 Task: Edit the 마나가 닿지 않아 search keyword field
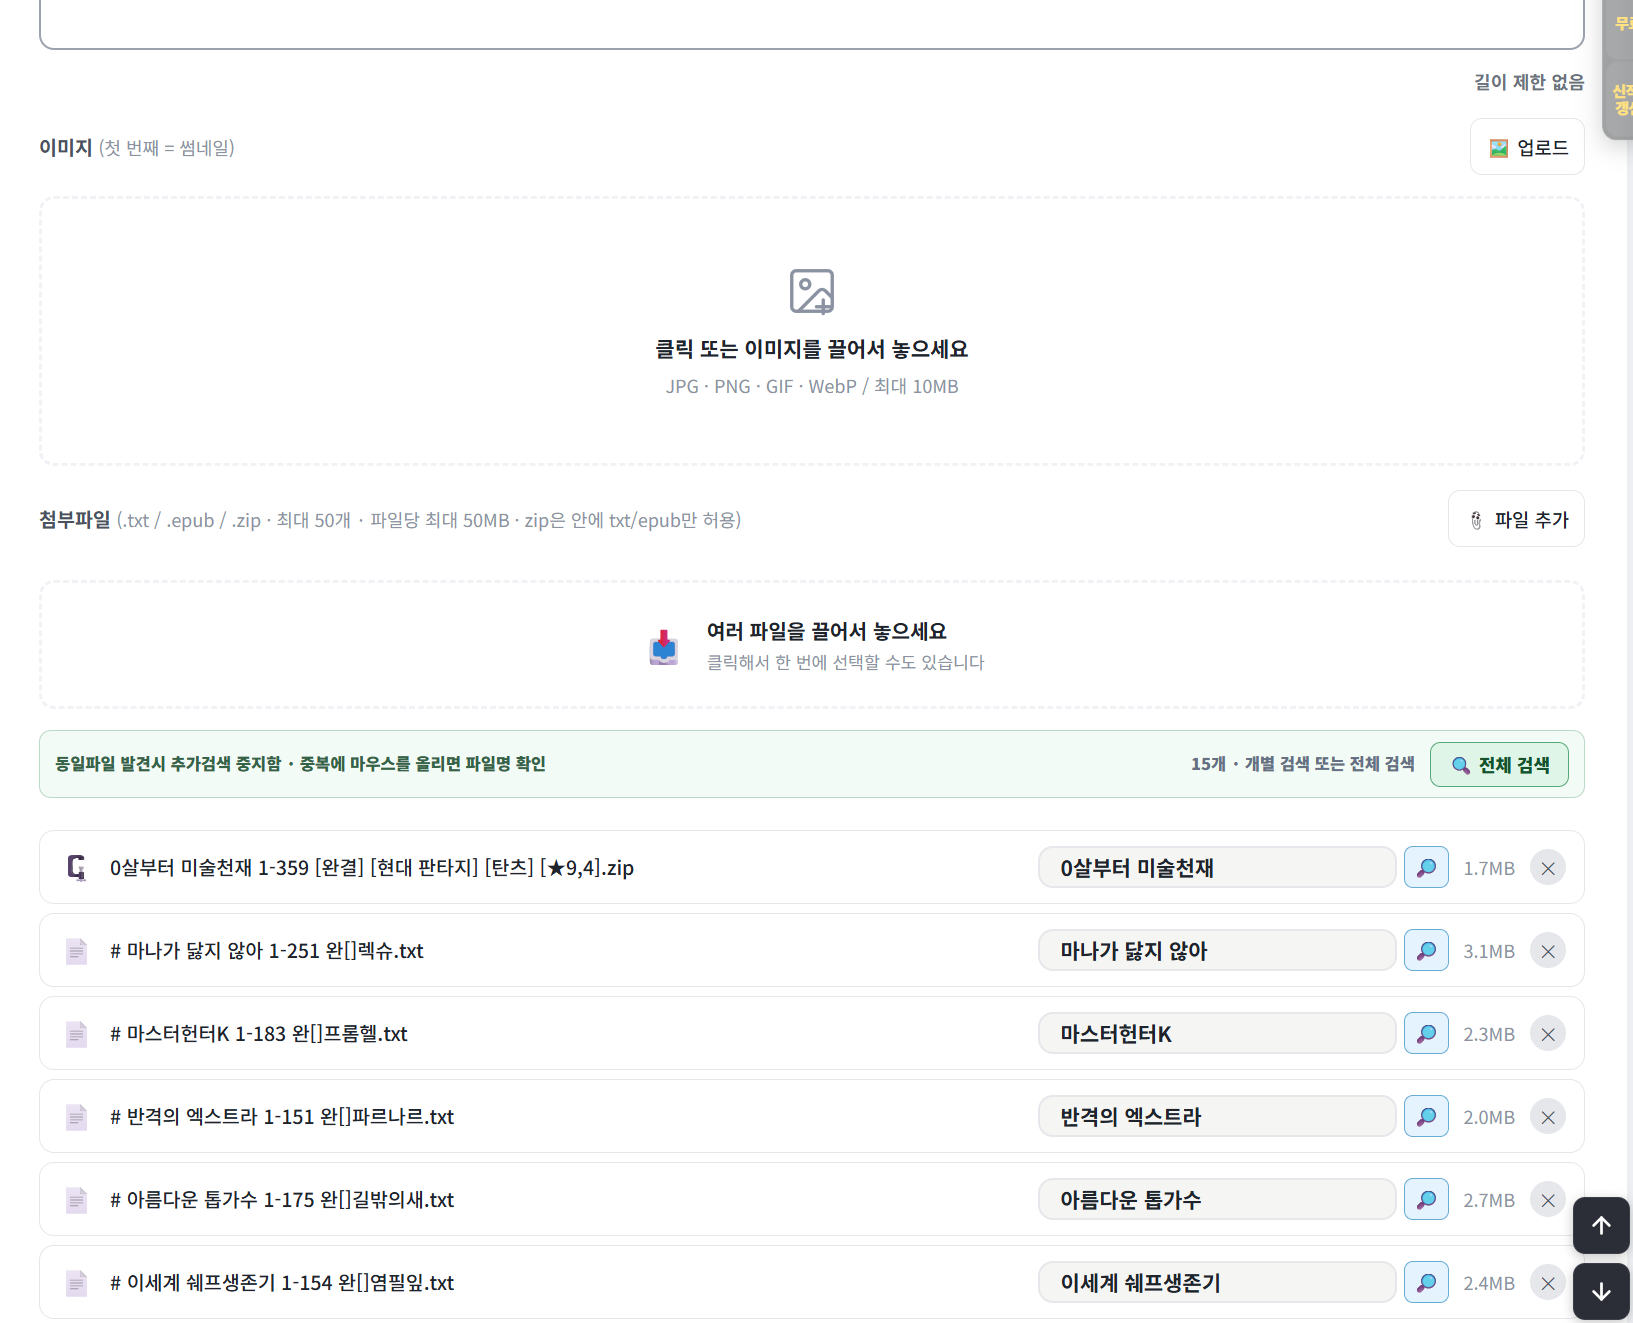pos(1217,951)
